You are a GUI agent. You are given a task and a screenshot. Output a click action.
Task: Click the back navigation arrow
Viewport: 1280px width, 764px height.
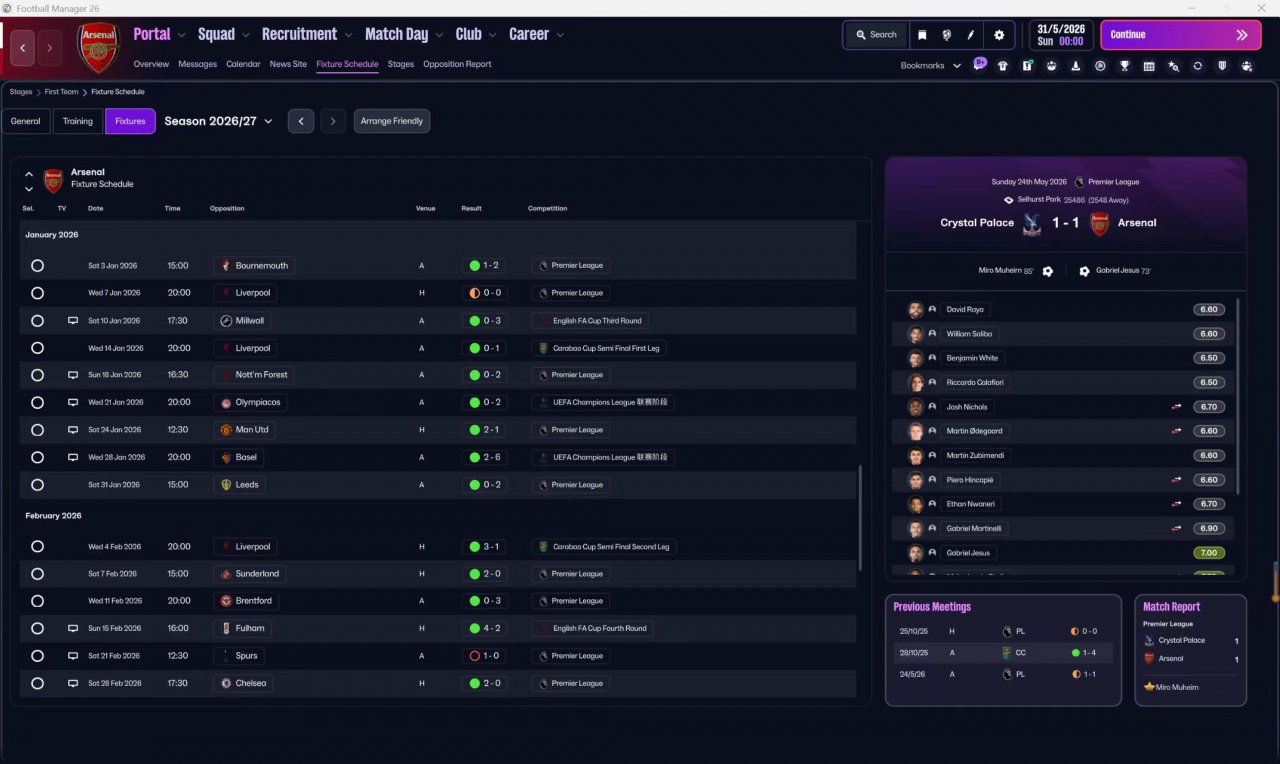pyautogui.click(x=24, y=48)
